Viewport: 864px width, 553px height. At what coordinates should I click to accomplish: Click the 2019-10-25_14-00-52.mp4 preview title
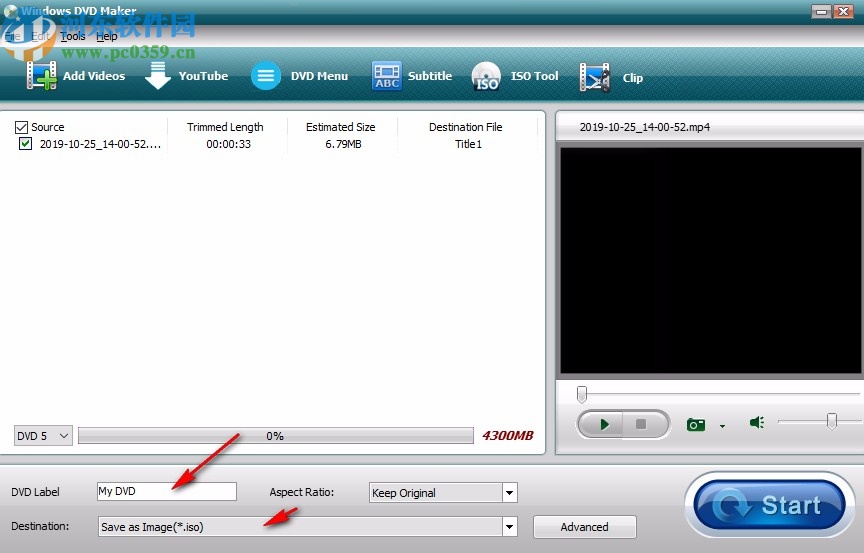click(x=645, y=127)
